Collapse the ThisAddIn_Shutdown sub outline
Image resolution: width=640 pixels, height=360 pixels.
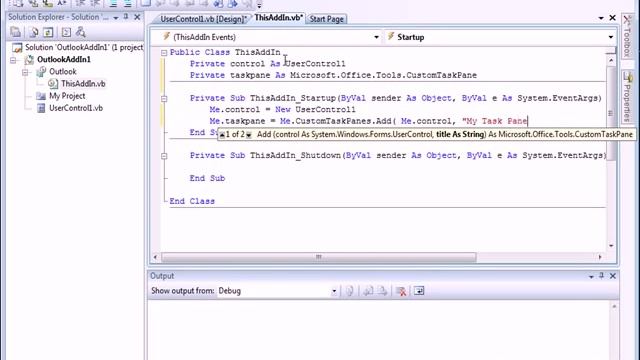point(164,156)
